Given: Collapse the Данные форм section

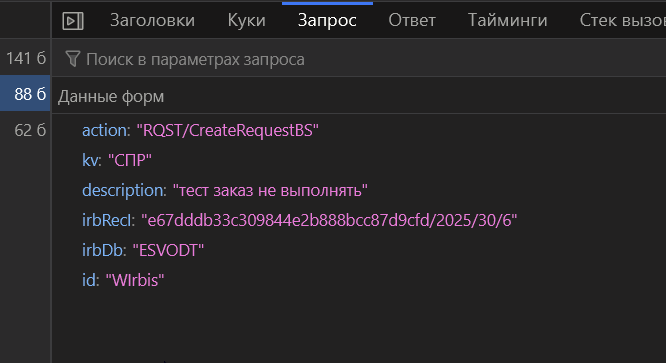Looking at the screenshot, I should coord(111,96).
